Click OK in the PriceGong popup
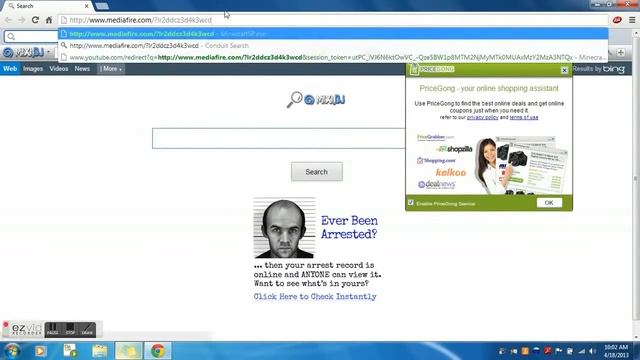 [549, 202]
